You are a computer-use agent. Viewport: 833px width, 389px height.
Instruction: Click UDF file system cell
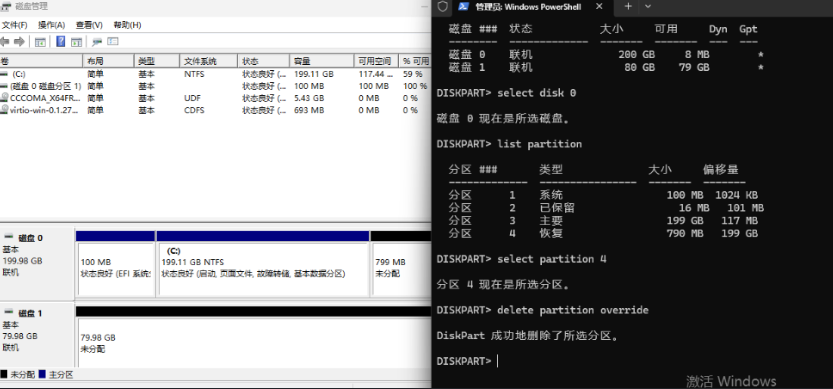pyautogui.click(x=192, y=98)
